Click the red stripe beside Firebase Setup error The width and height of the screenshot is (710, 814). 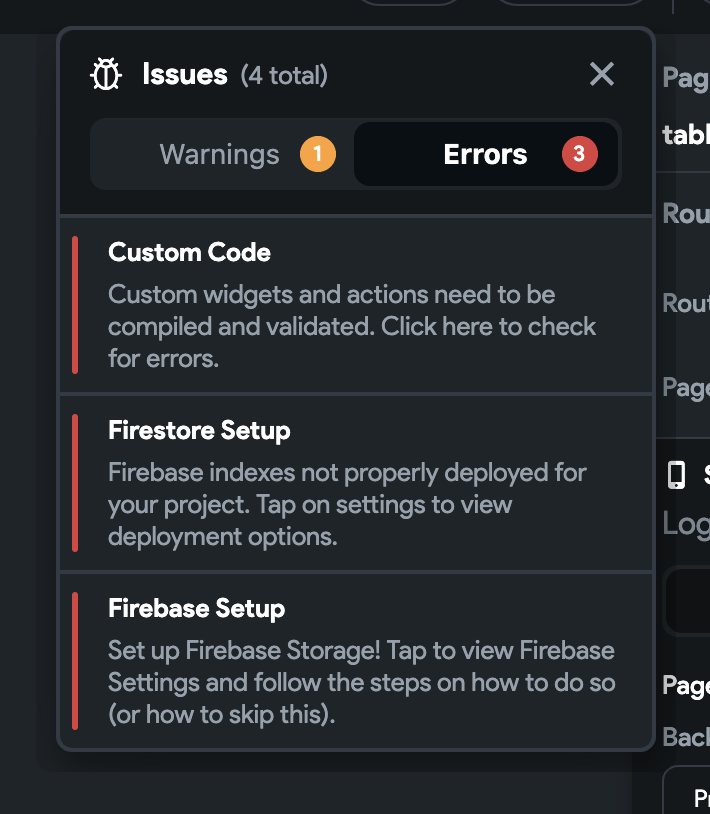click(78, 659)
